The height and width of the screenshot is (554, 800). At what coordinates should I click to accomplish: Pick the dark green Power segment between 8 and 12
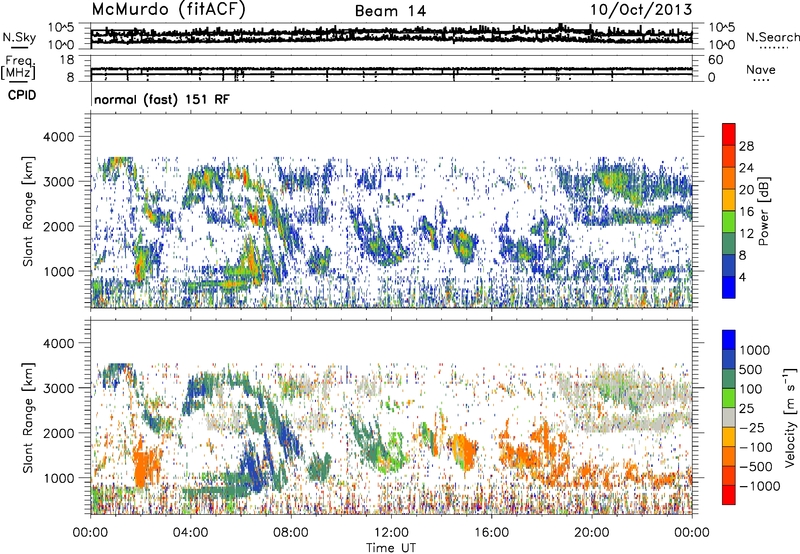(729, 244)
